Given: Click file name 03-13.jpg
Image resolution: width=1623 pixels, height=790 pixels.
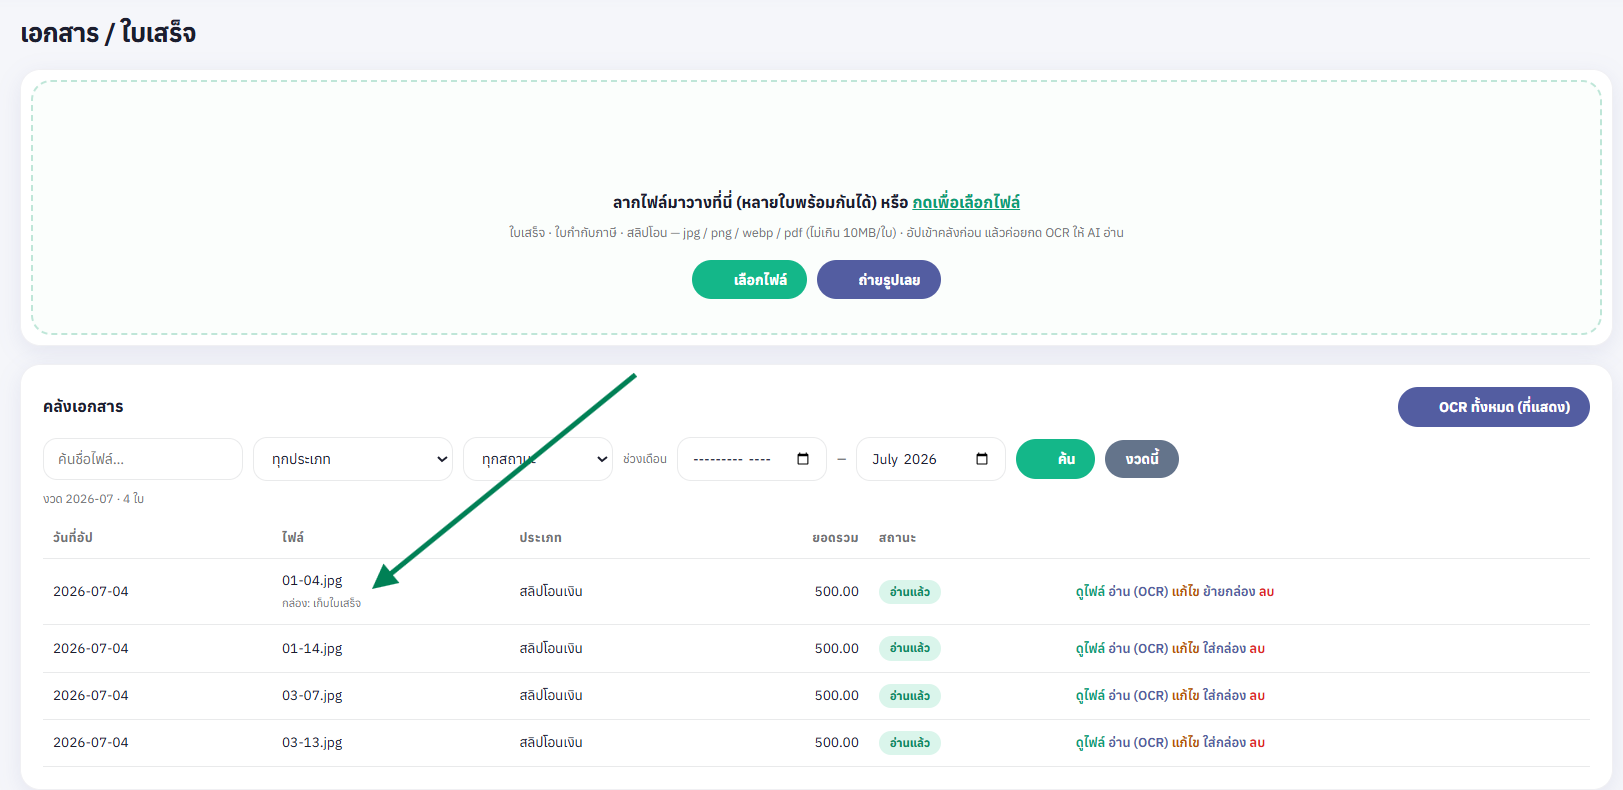Looking at the screenshot, I should 312,742.
